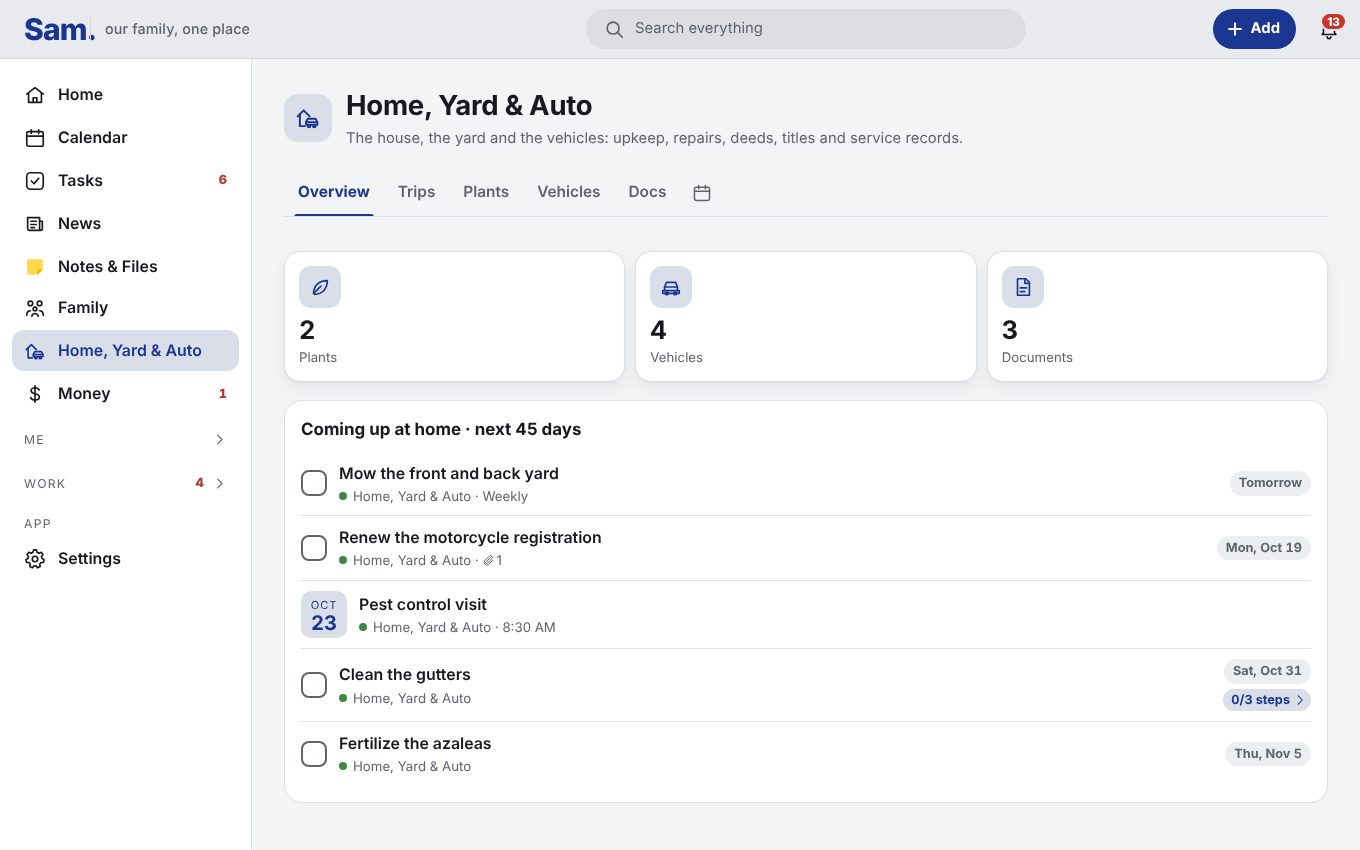Check off Renew the motorcycle registration
The image size is (1360, 850).
click(x=314, y=548)
